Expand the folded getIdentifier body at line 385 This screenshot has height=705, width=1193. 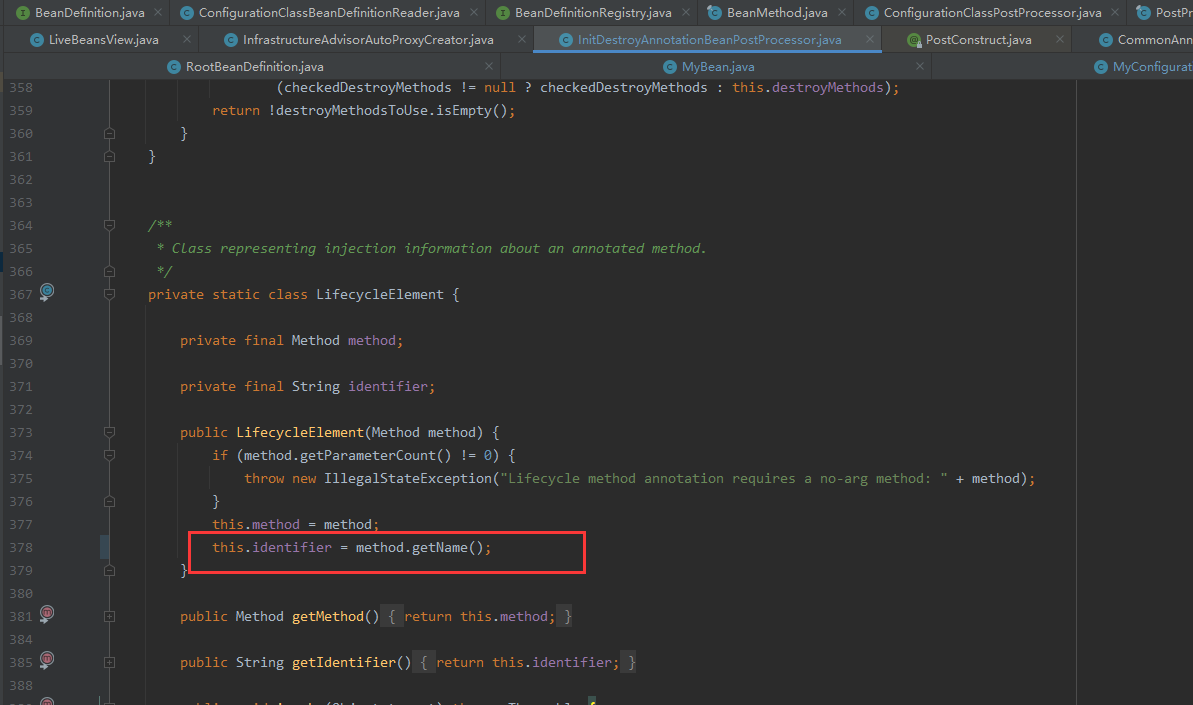pyautogui.click(x=110, y=662)
